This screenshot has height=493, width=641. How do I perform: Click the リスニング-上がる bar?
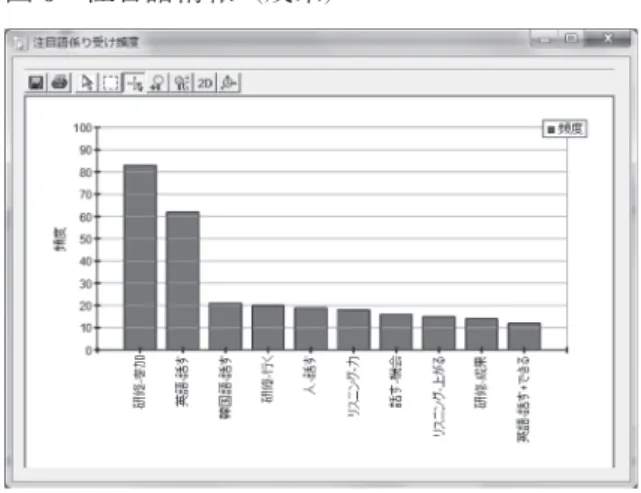tap(439, 333)
